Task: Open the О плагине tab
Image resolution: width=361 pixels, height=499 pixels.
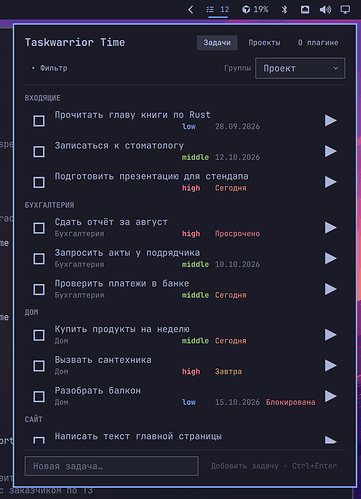Action: tap(318, 43)
